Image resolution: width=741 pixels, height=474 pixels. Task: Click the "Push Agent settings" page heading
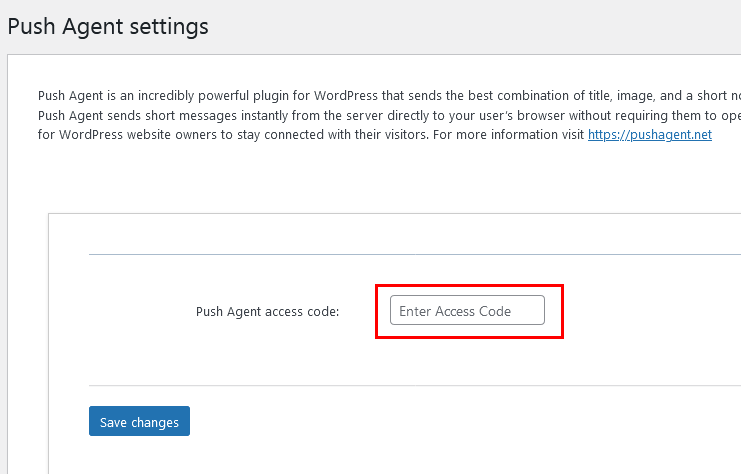point(108,26)
